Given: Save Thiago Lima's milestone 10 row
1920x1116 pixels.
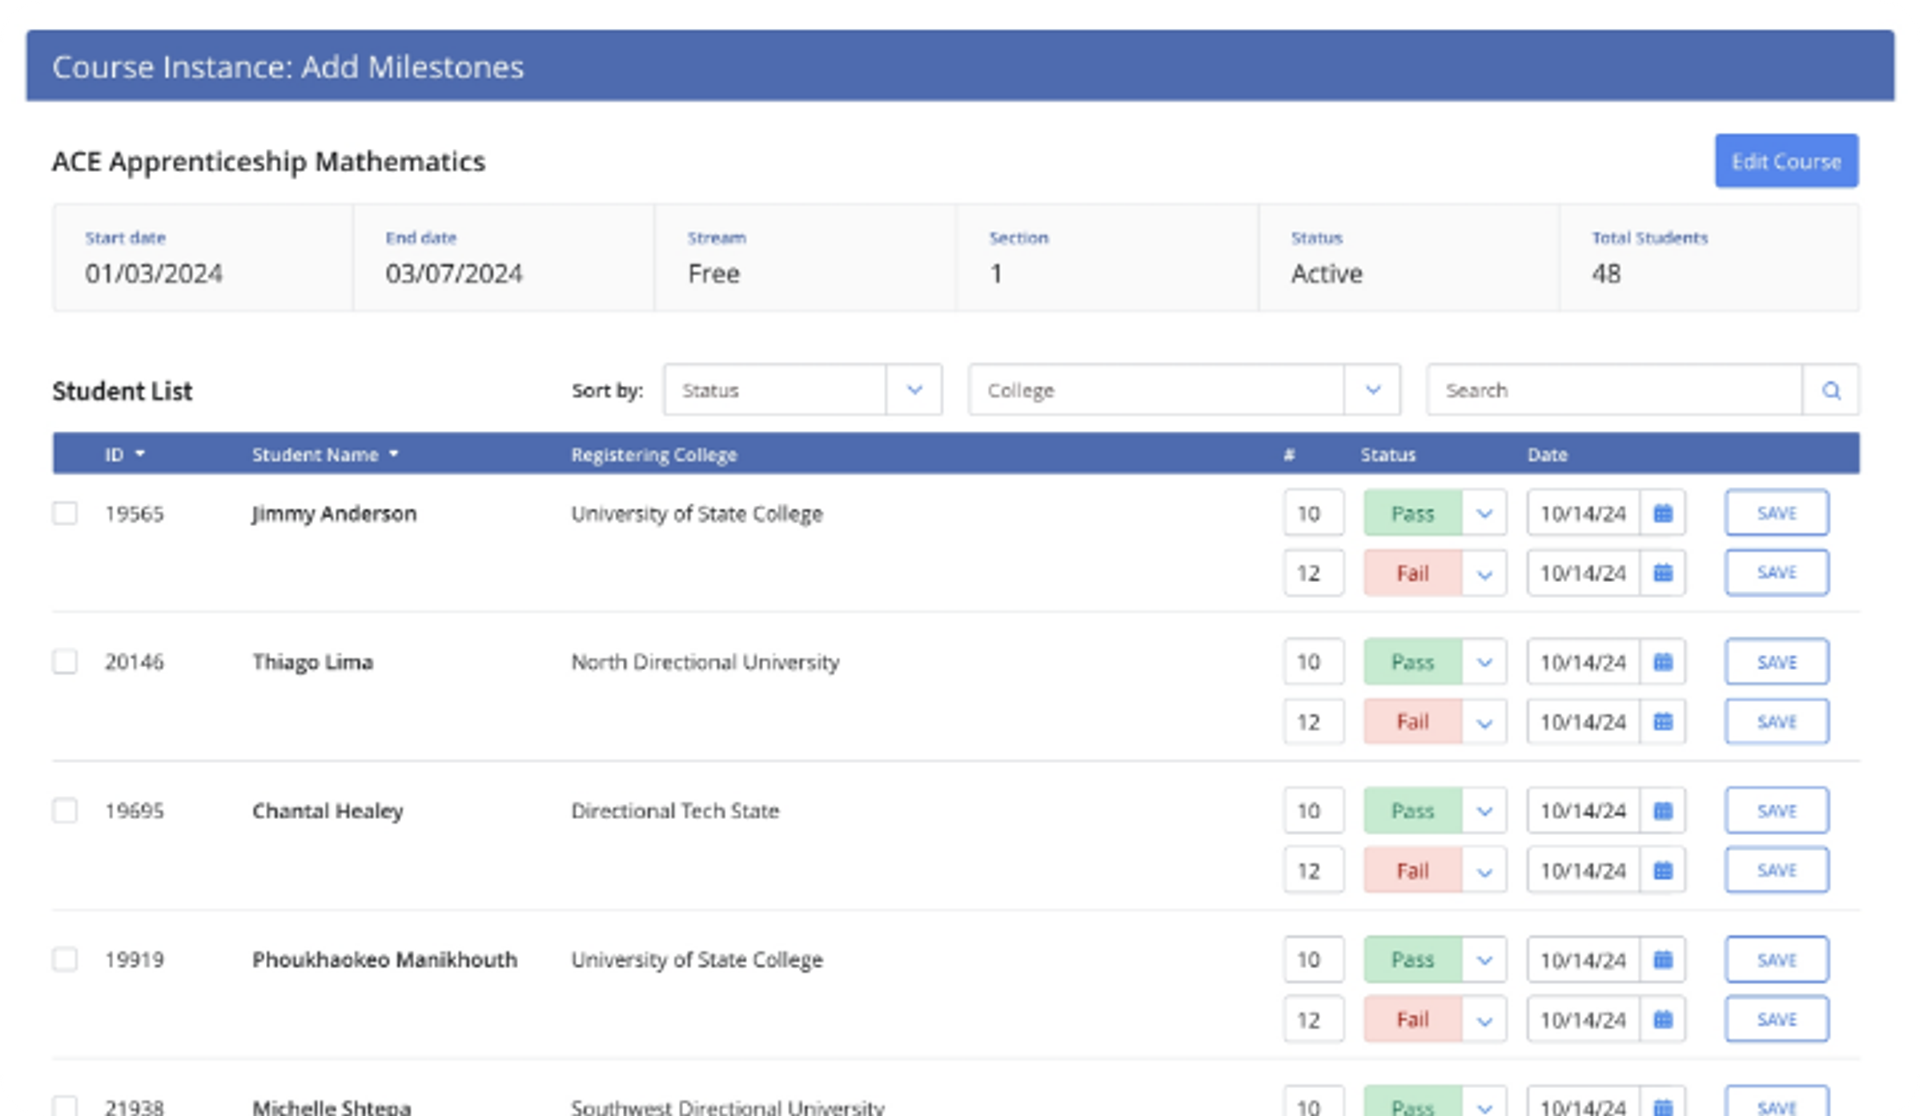Looking at the screenshot, I should (1776, 662).
